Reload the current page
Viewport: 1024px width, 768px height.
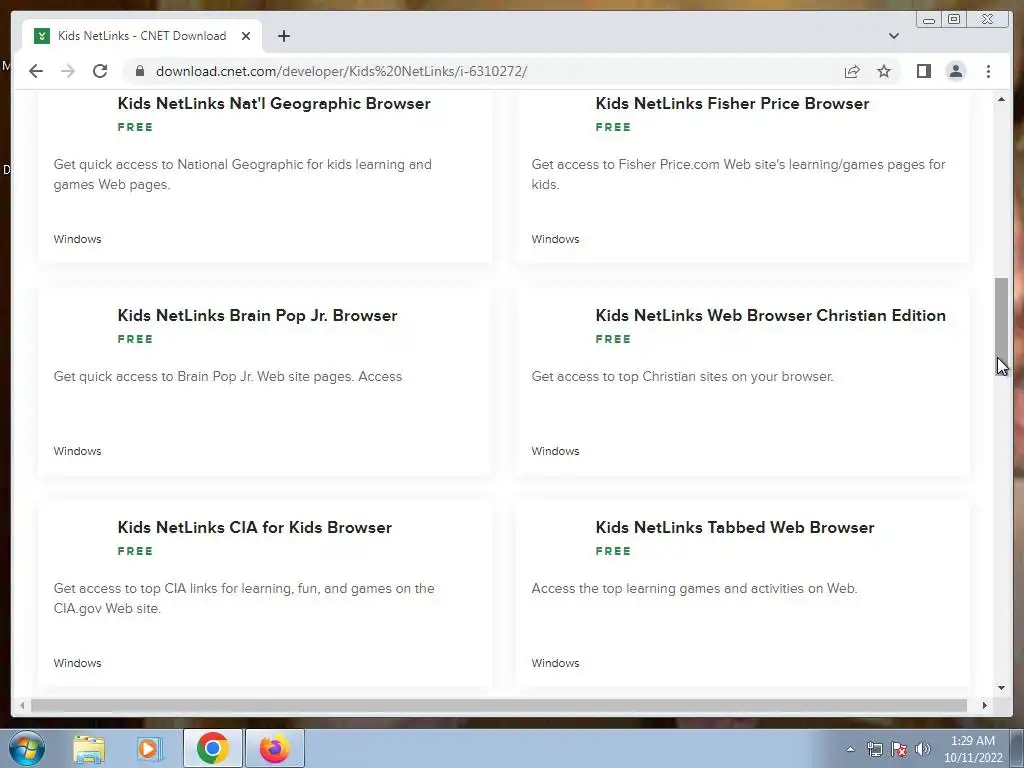[x=100, y=71]
